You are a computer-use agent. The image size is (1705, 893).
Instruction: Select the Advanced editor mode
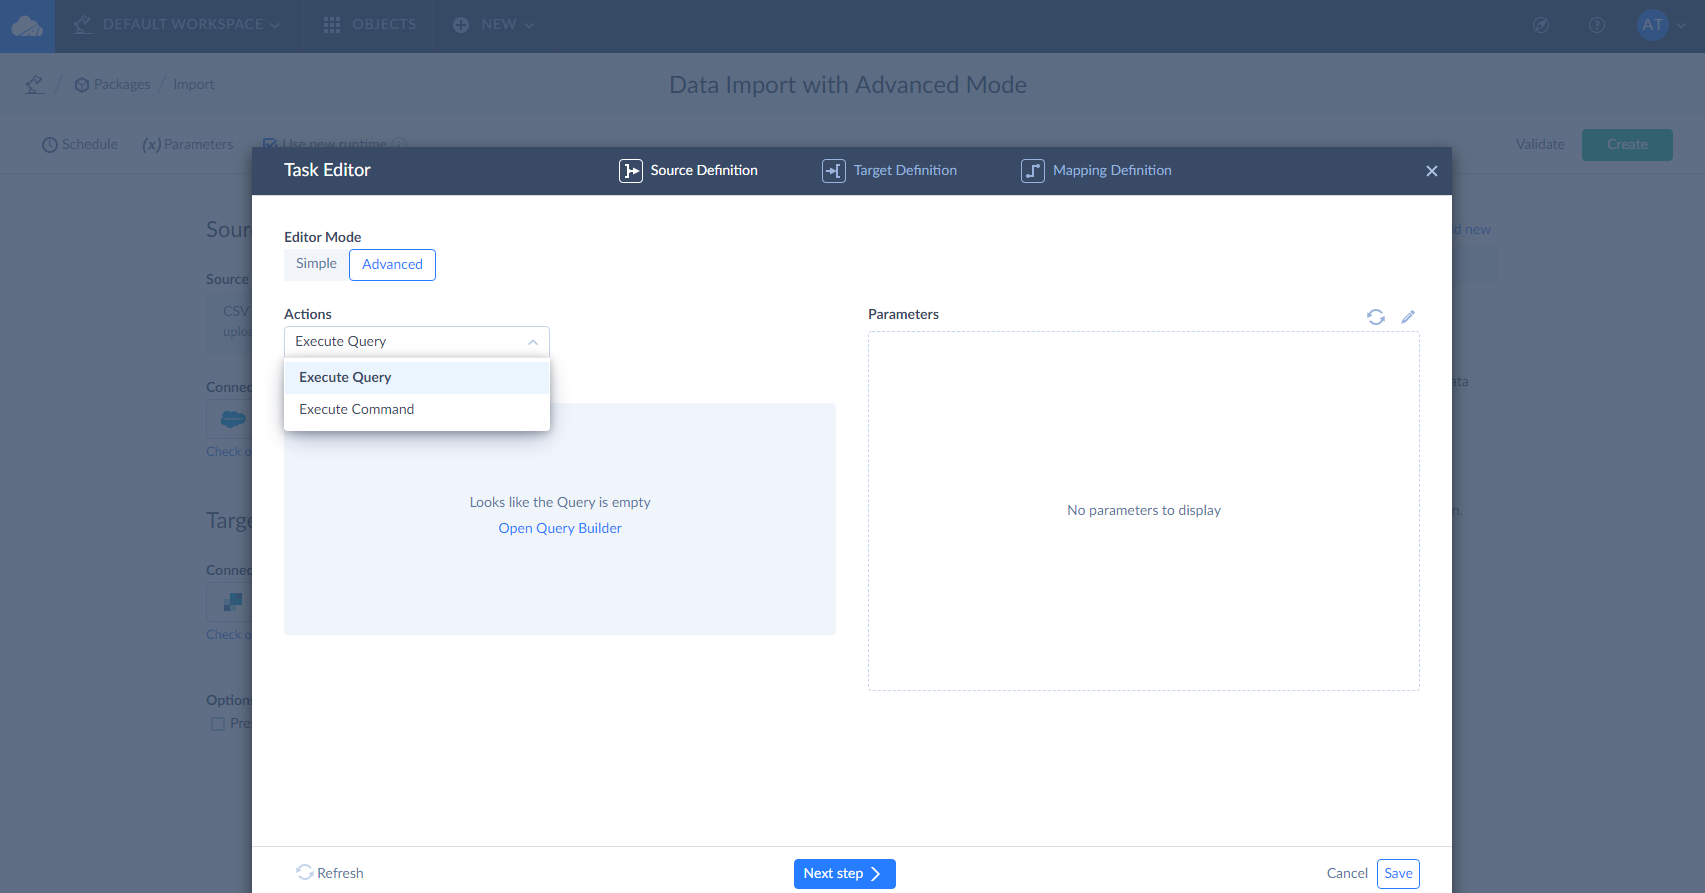pos(392,265)
